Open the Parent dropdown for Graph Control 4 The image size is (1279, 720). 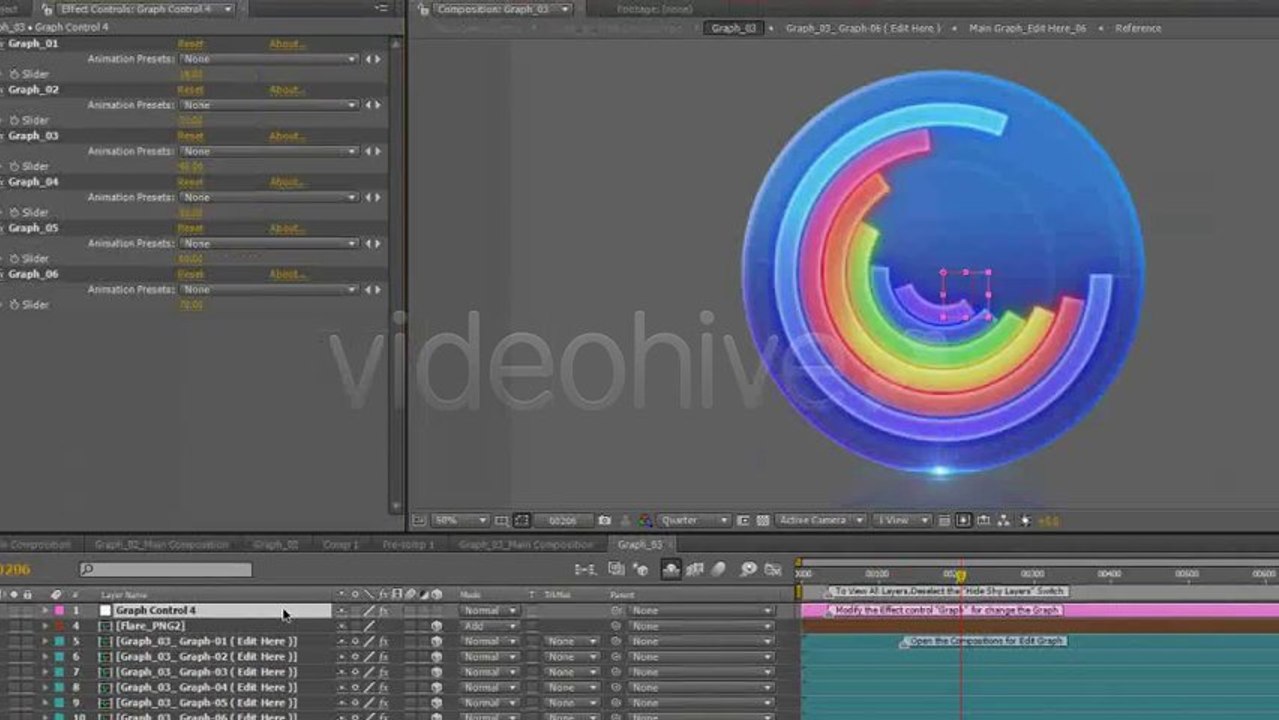[x=702, y=610]
